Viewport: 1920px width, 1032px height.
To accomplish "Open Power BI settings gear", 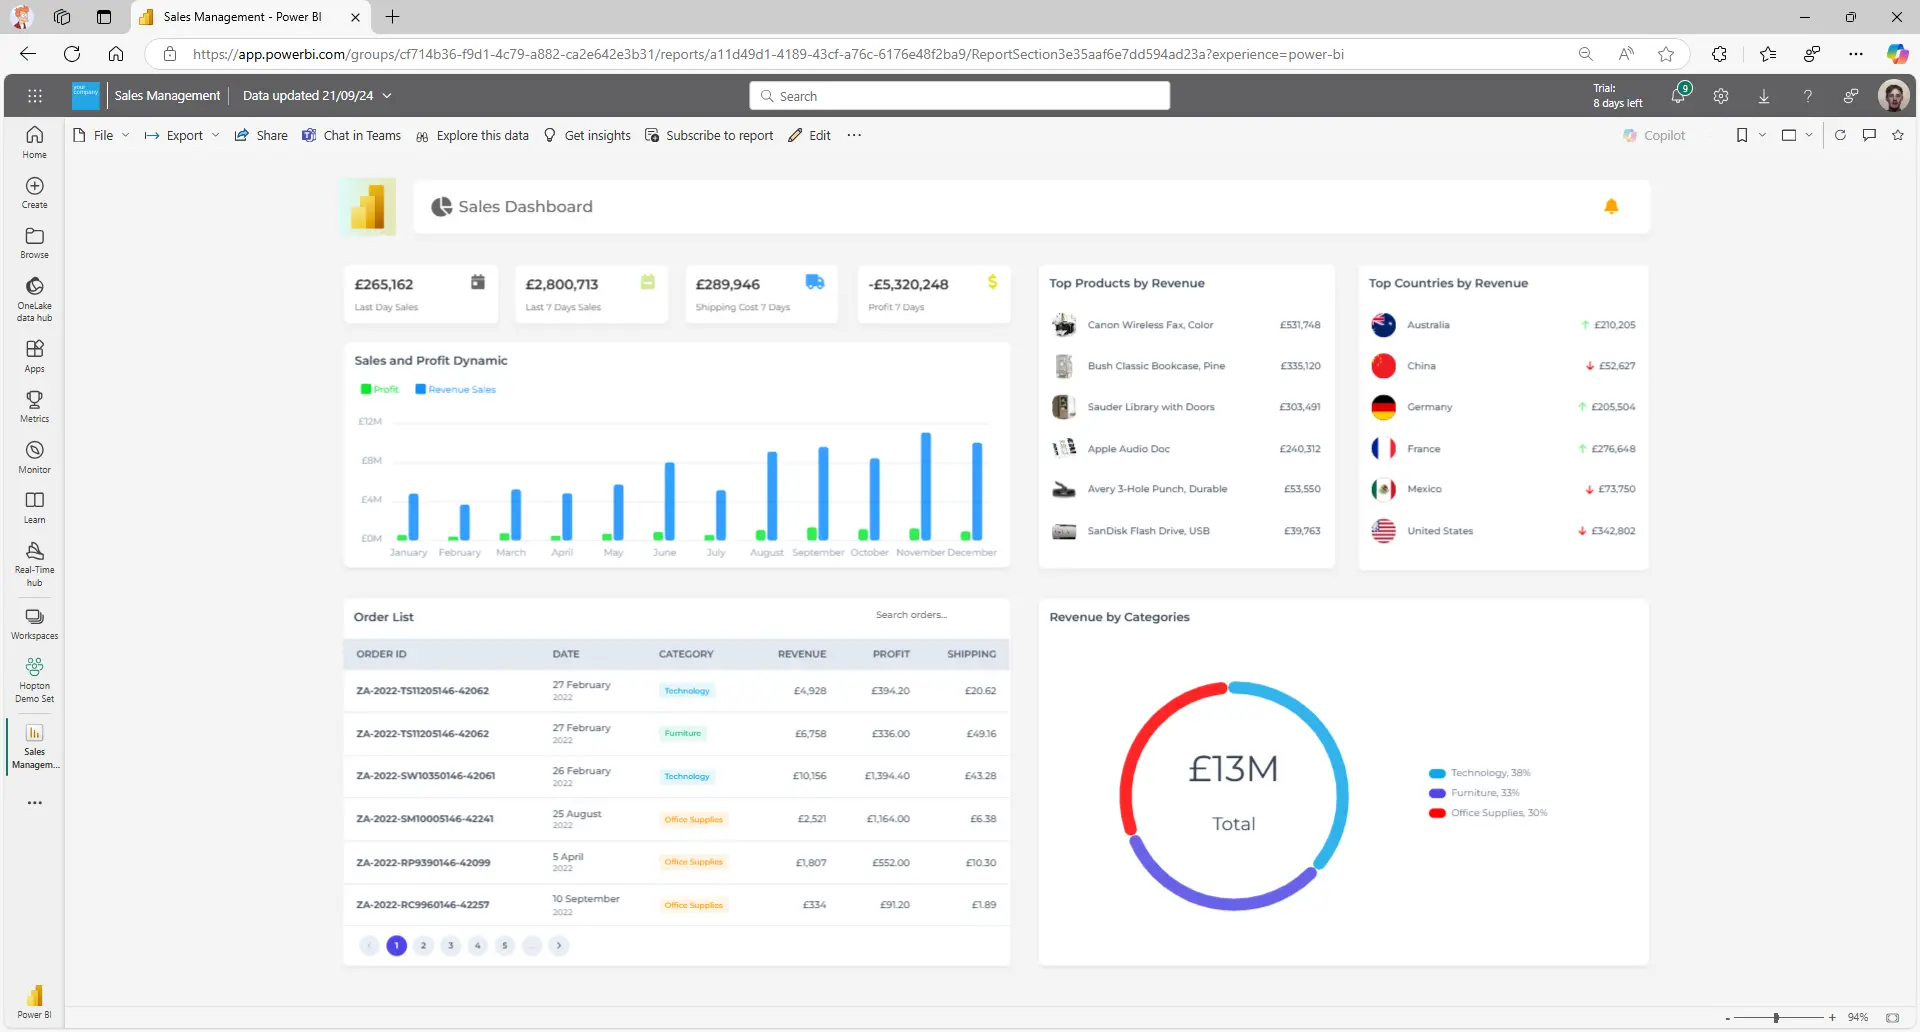I will [x=1721, y=96].
